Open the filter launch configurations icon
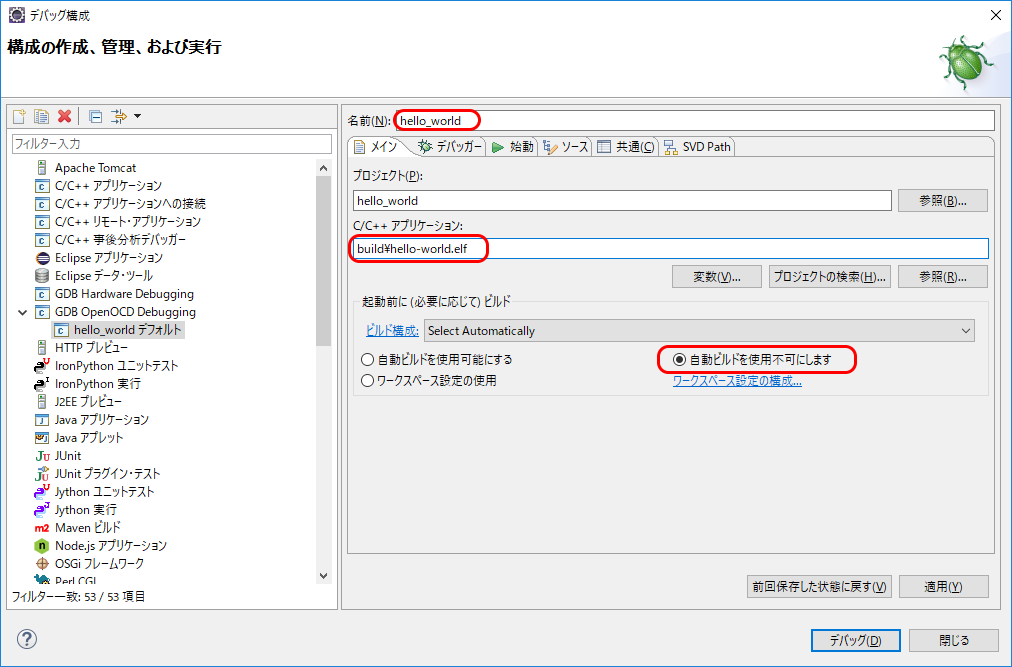 tap(118, 116)
